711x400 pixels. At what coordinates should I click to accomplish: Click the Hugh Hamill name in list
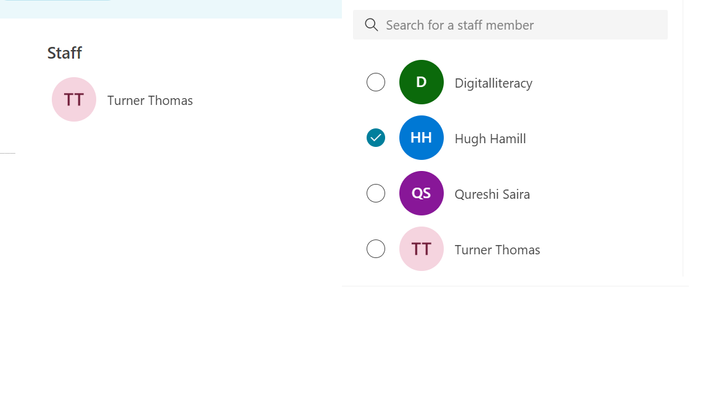[x=490, y=139]
